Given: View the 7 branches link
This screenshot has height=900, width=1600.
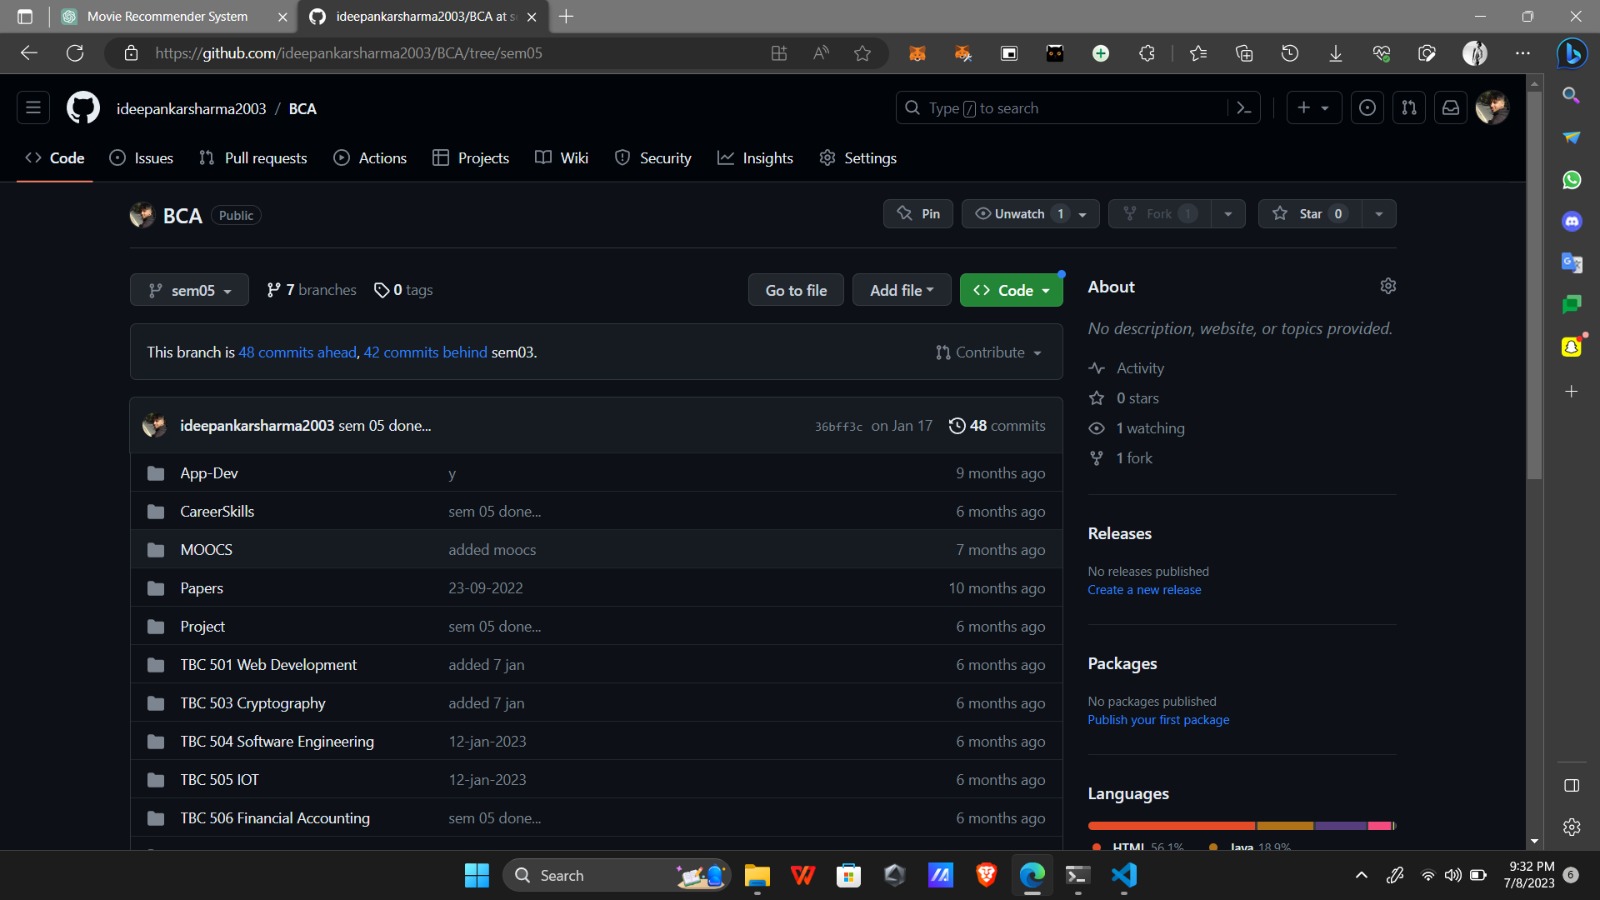Looking at the screenshot, I should (x=311, y=290).
